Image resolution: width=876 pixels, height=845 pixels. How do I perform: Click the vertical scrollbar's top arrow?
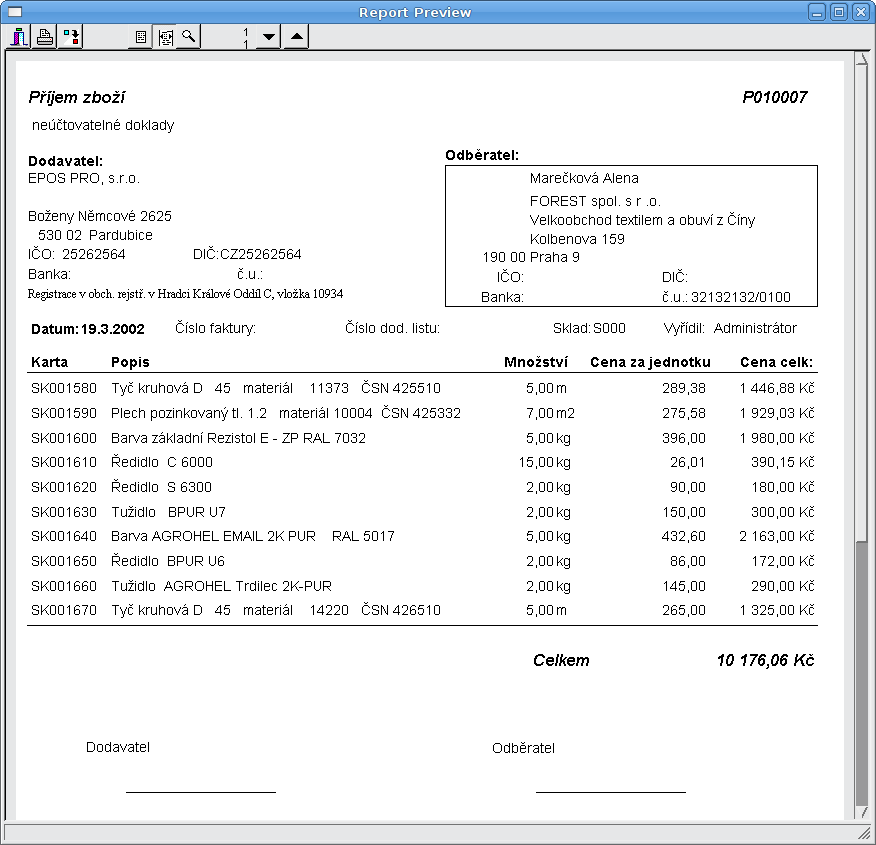(862, 59)
